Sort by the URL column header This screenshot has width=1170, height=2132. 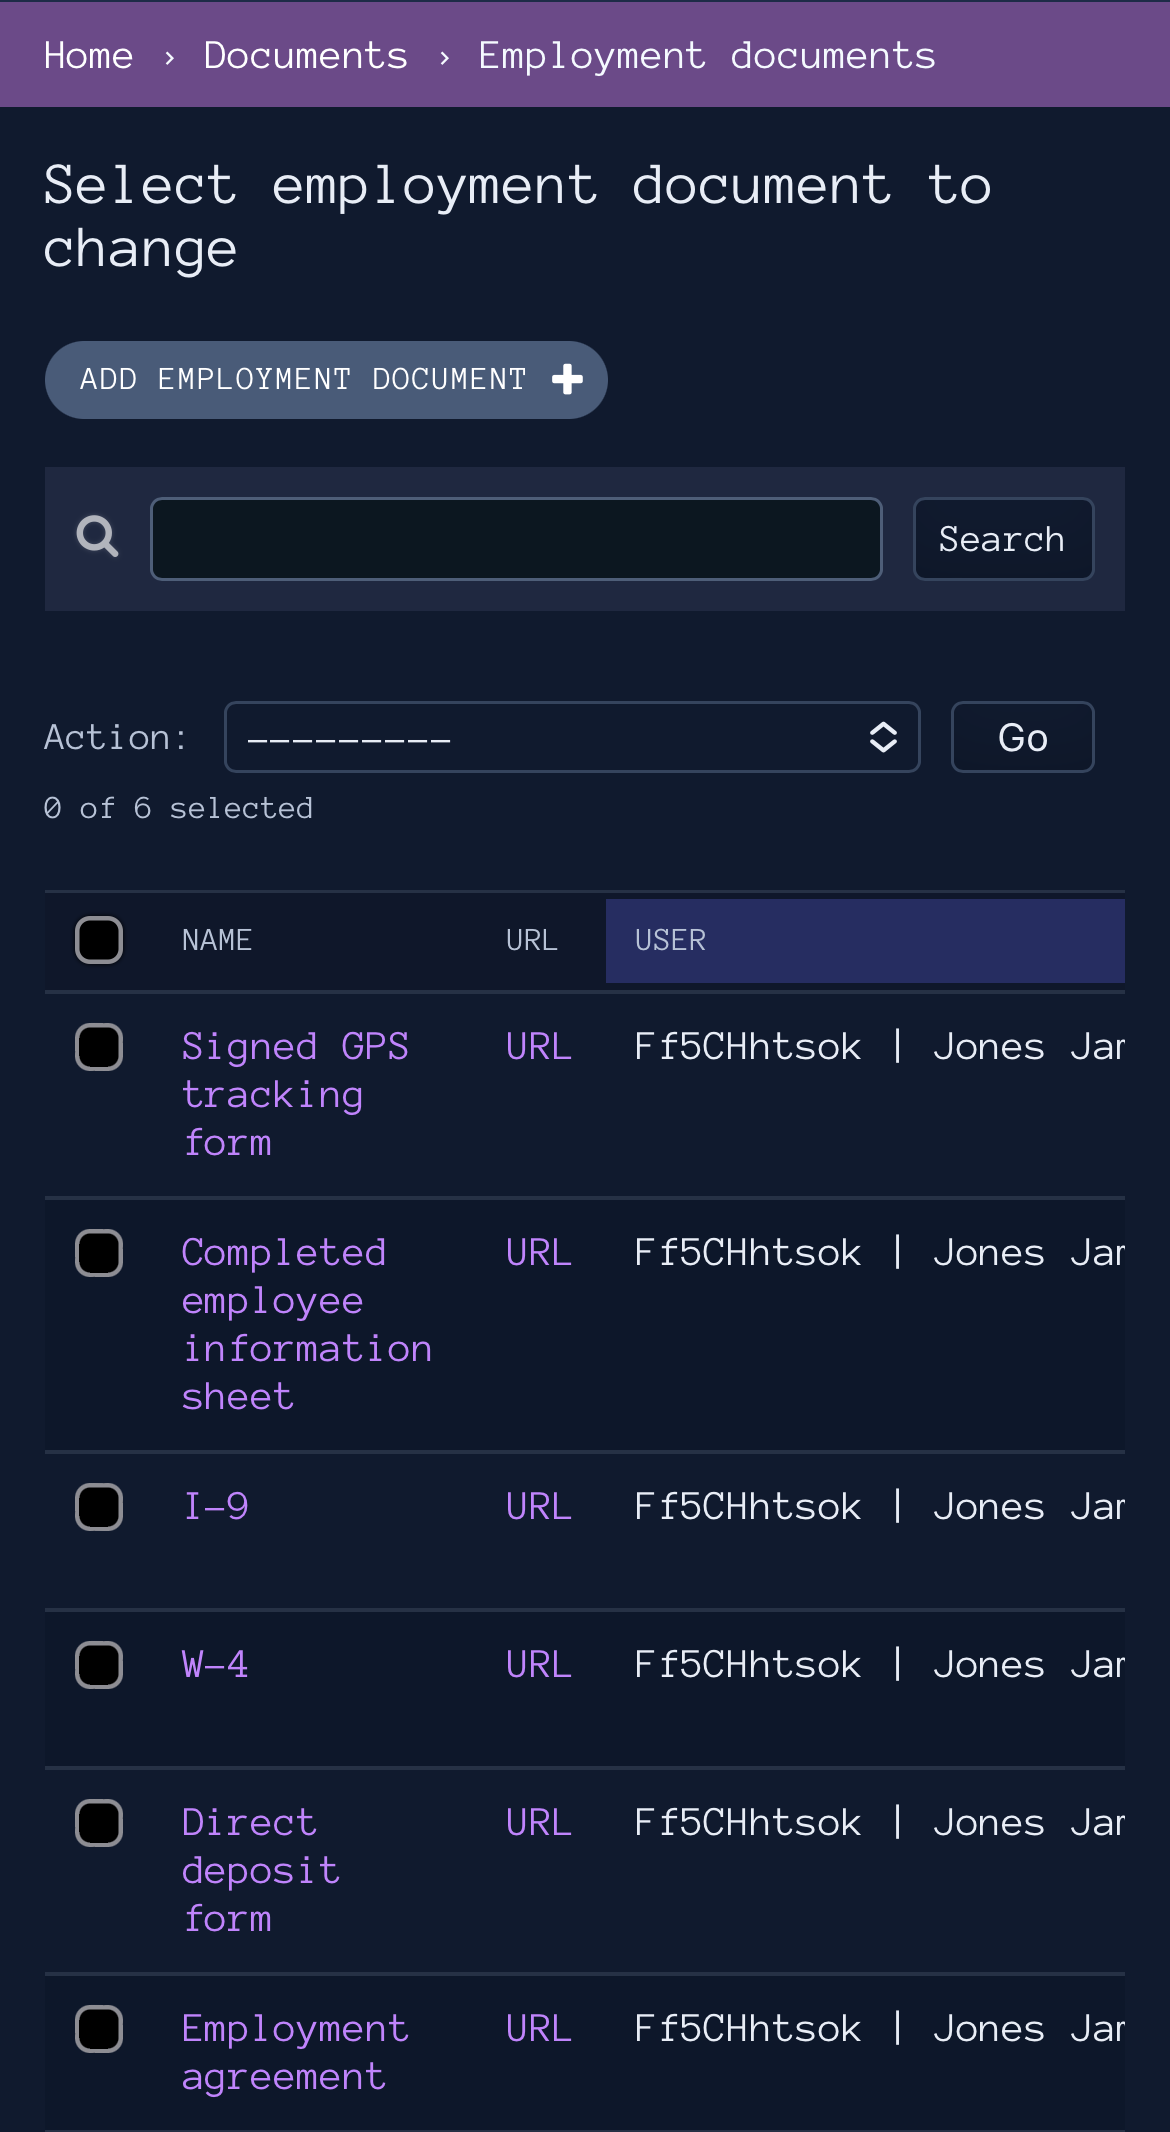pos(532,940)
